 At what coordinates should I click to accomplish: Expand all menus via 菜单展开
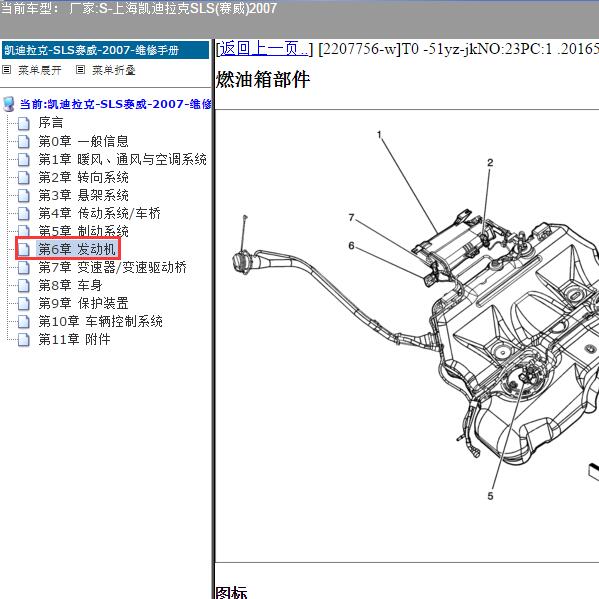click(x=40, y=70)
